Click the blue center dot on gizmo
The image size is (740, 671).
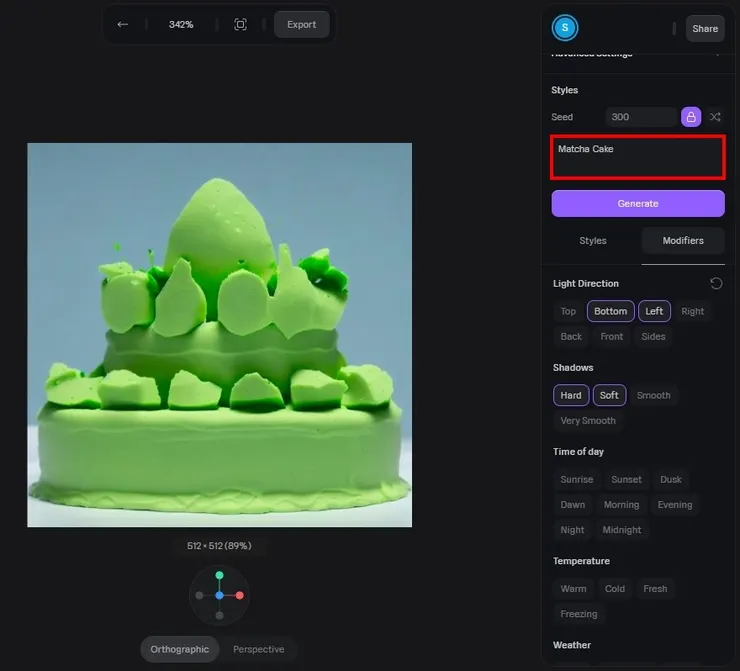click(219, 596)
